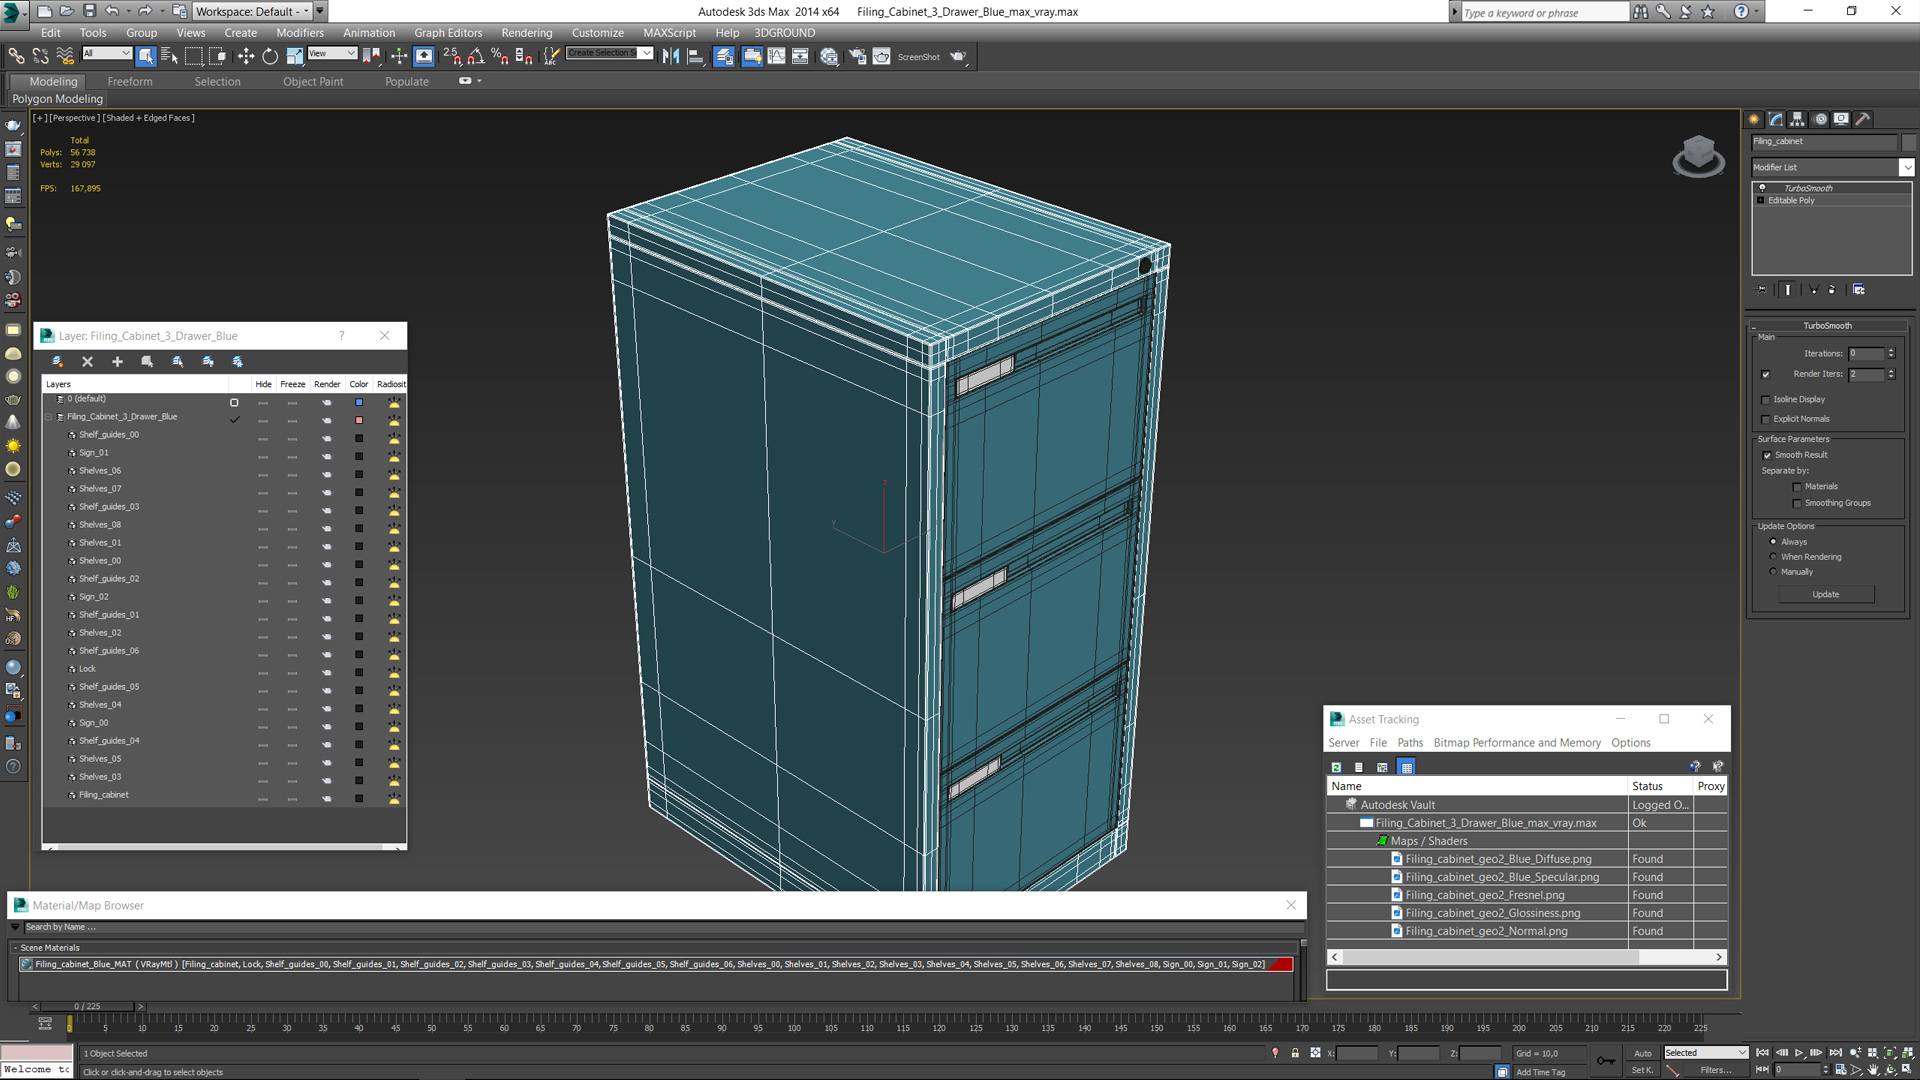This screenshot has height=1080, width=1920.
Task: Click the Select and Link icon
Action: click(x=16, y=57)
